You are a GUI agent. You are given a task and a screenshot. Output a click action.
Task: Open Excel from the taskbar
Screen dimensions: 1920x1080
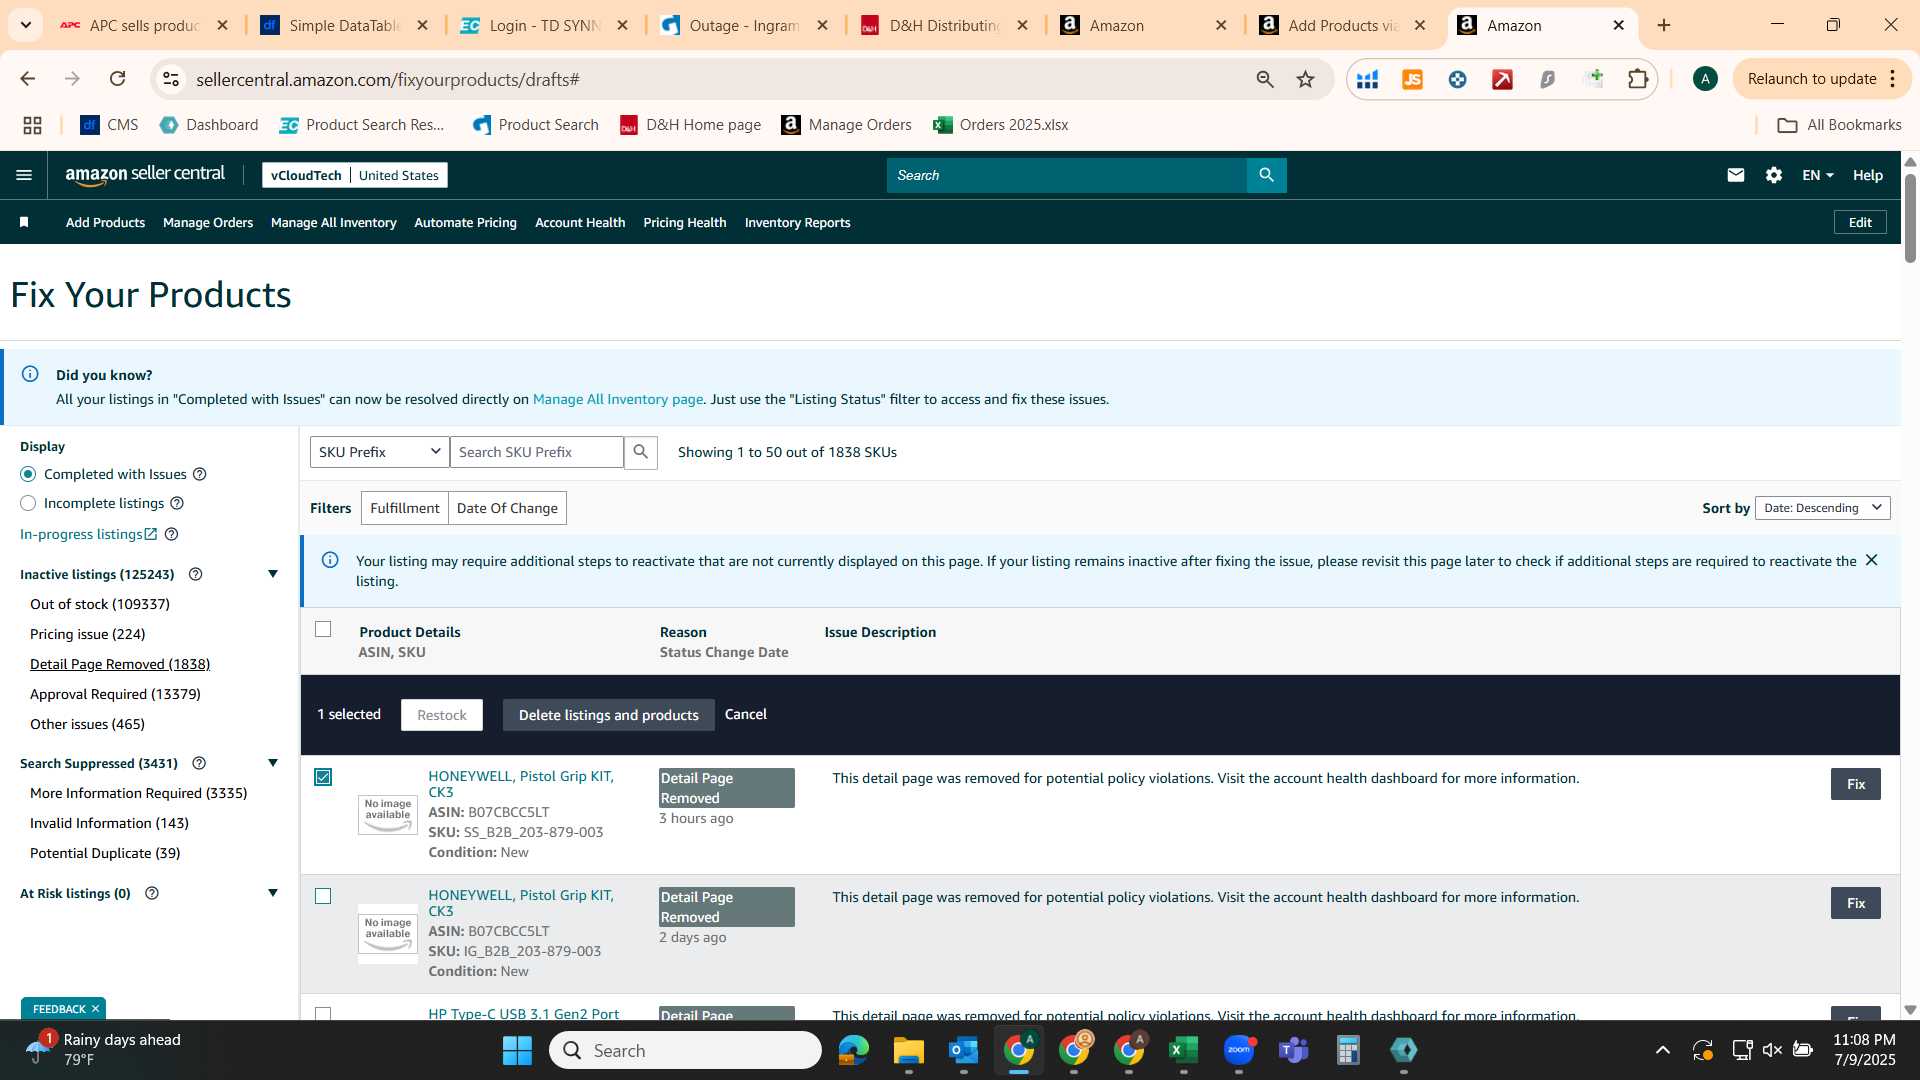(x=1183, y=1050)
